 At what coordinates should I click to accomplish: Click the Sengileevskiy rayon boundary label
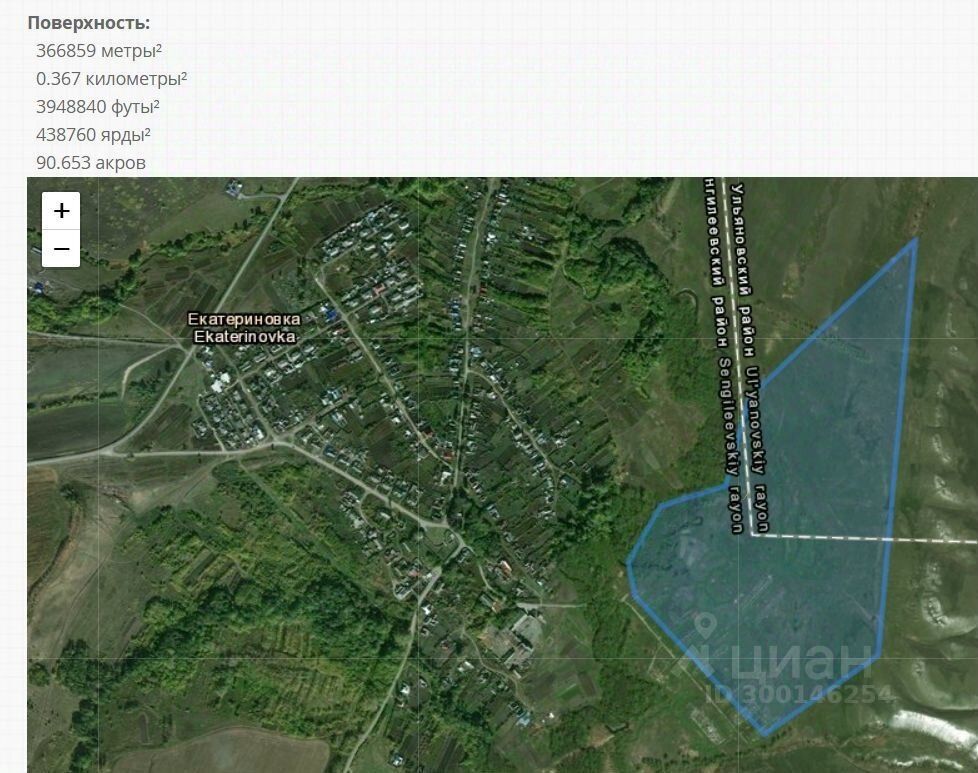[x=731, y=445]
